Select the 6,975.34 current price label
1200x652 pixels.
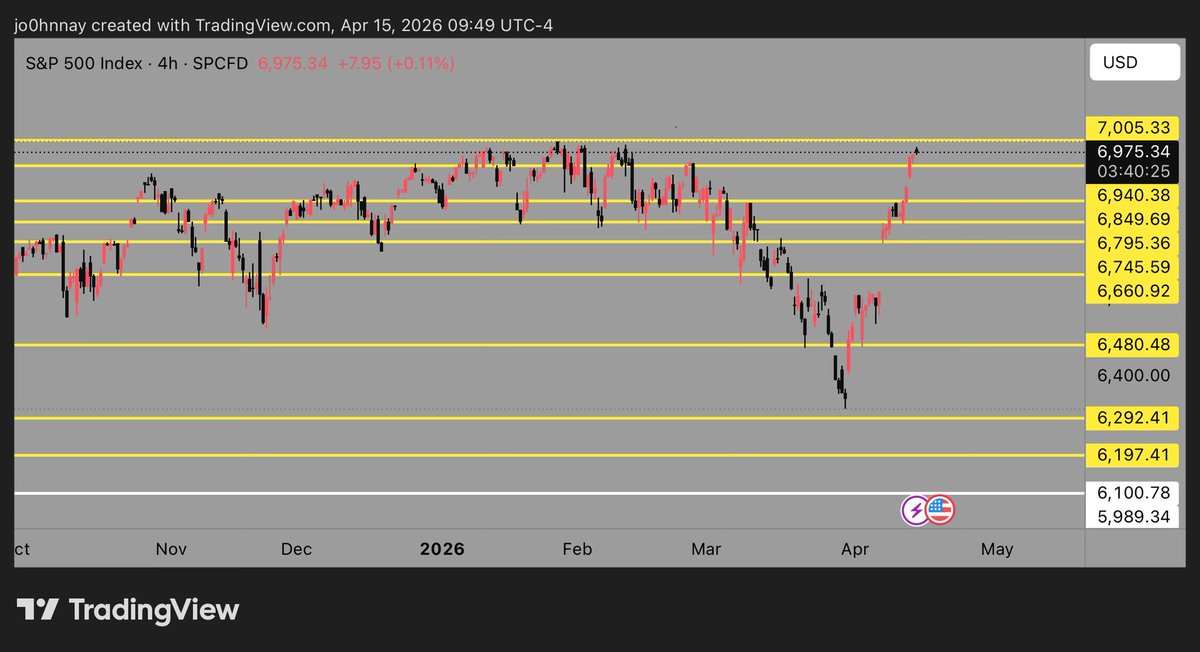[x=1133, y=151]
